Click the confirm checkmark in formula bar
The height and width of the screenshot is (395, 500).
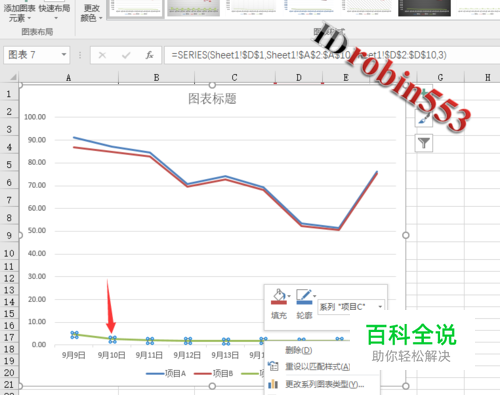[126, 55]
